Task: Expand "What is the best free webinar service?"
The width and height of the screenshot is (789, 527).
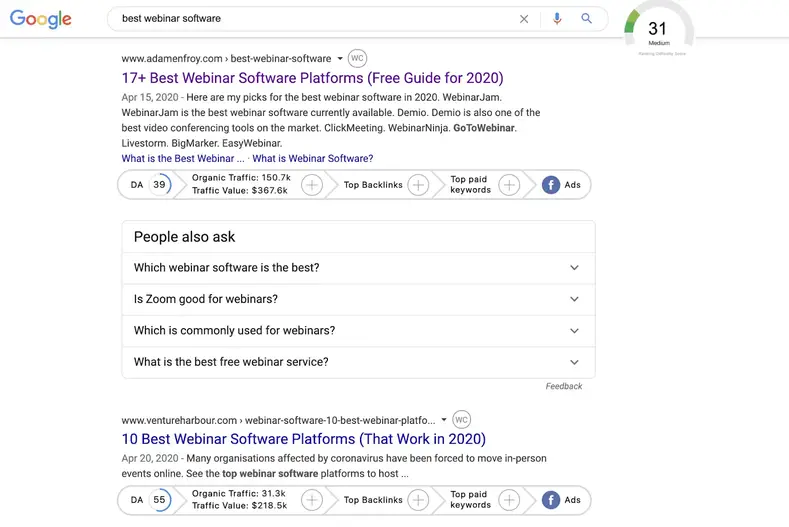Action: tap(574, 362)
